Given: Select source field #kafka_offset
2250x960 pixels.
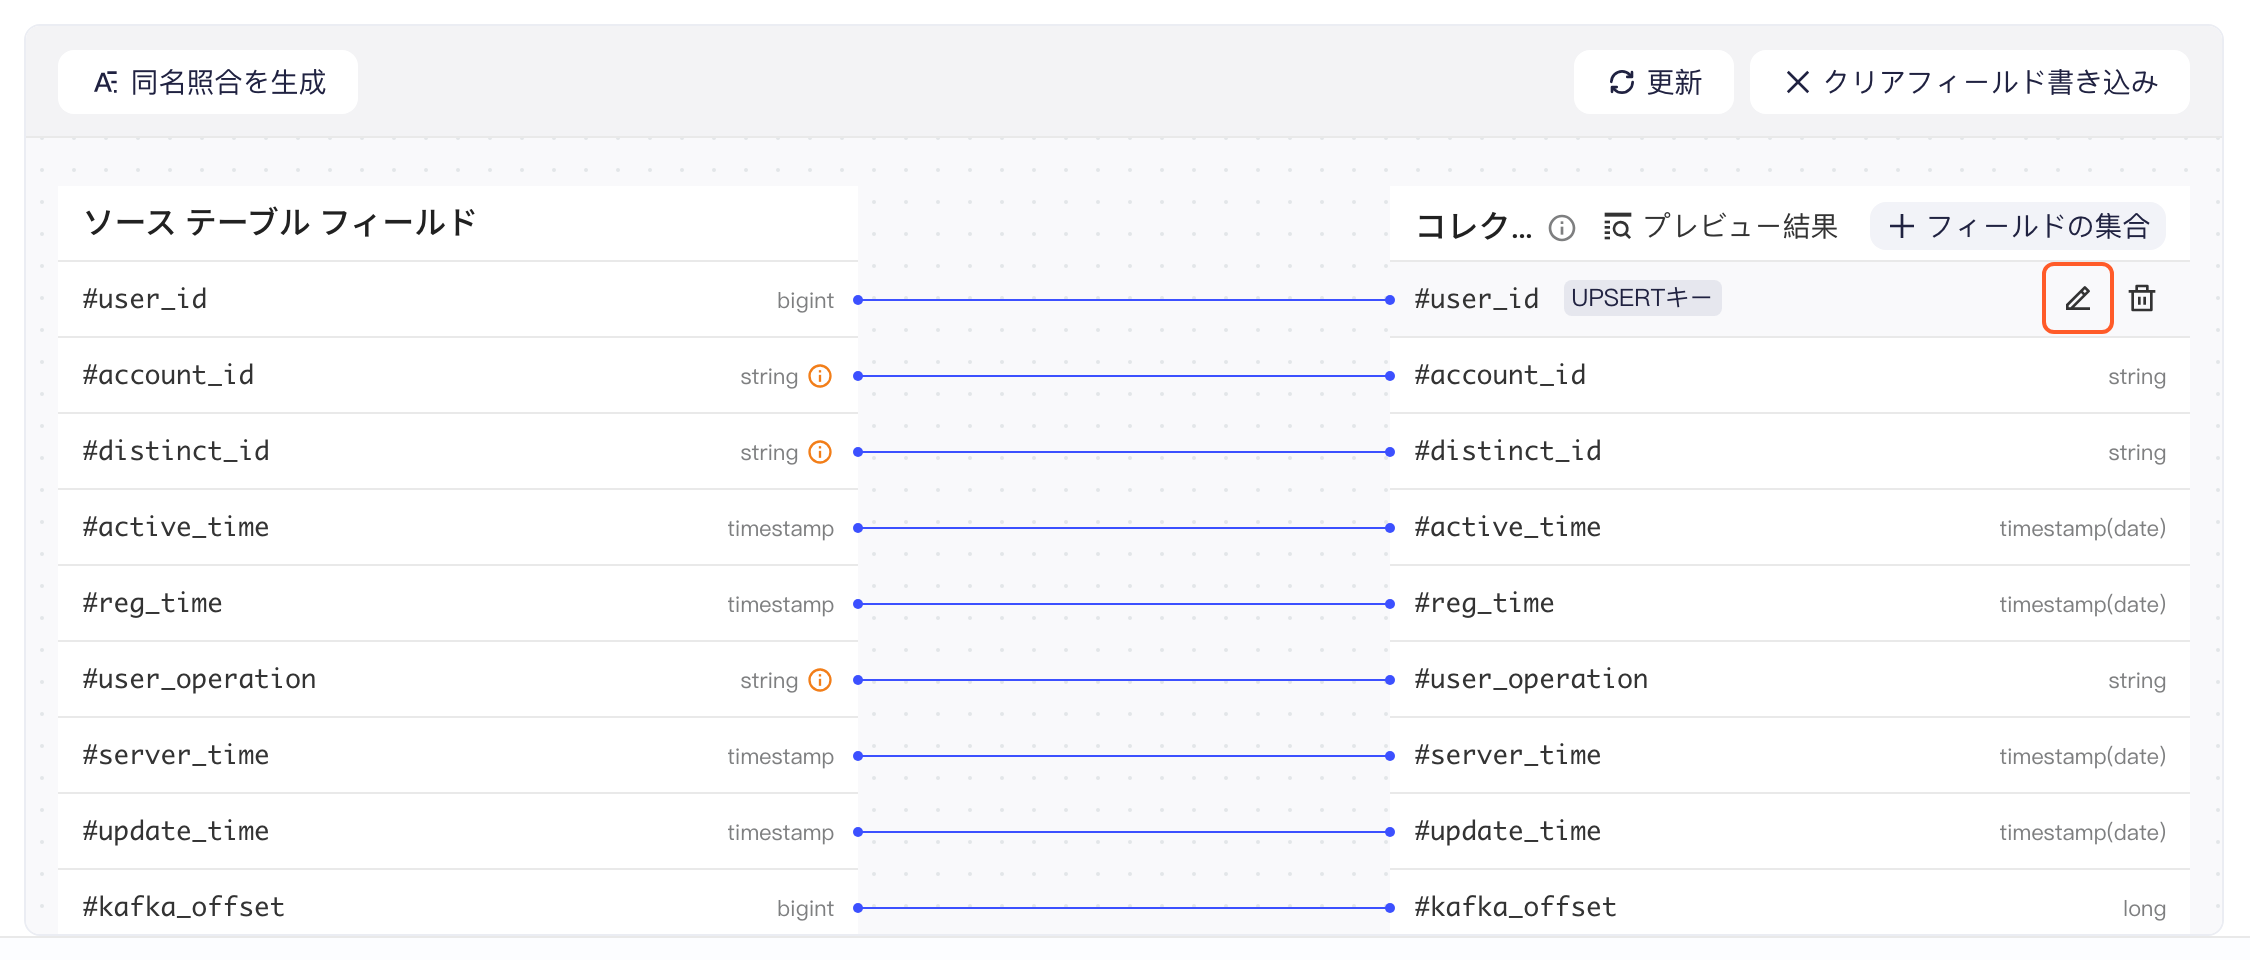Looking at the screenshot, I should coord(458,903).
